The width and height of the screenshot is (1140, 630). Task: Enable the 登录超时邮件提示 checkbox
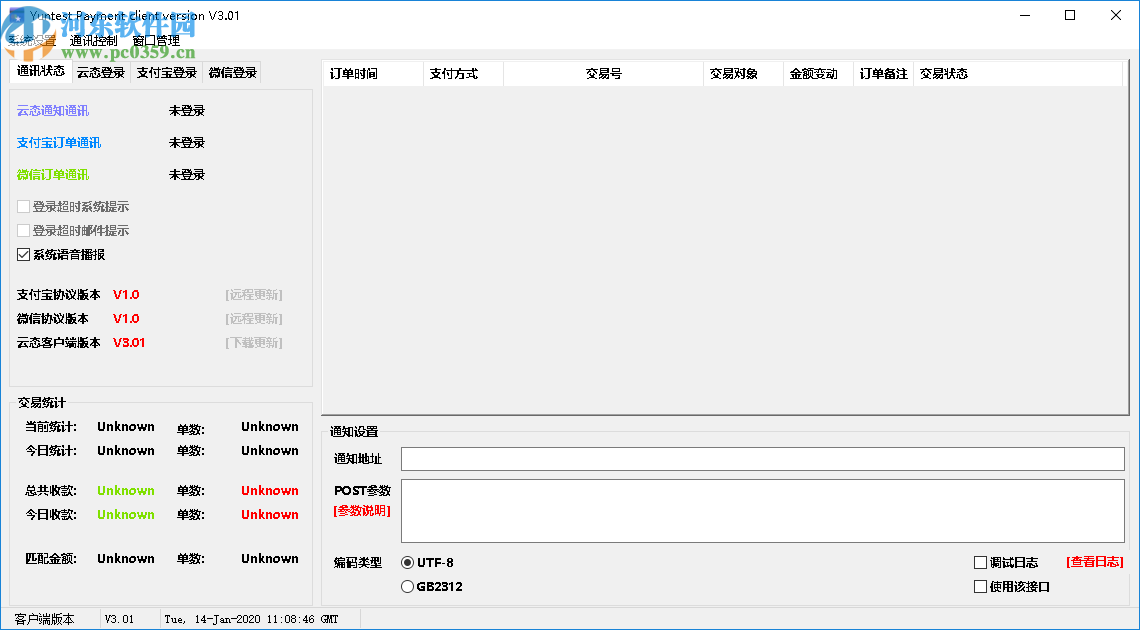pos(23,230)
